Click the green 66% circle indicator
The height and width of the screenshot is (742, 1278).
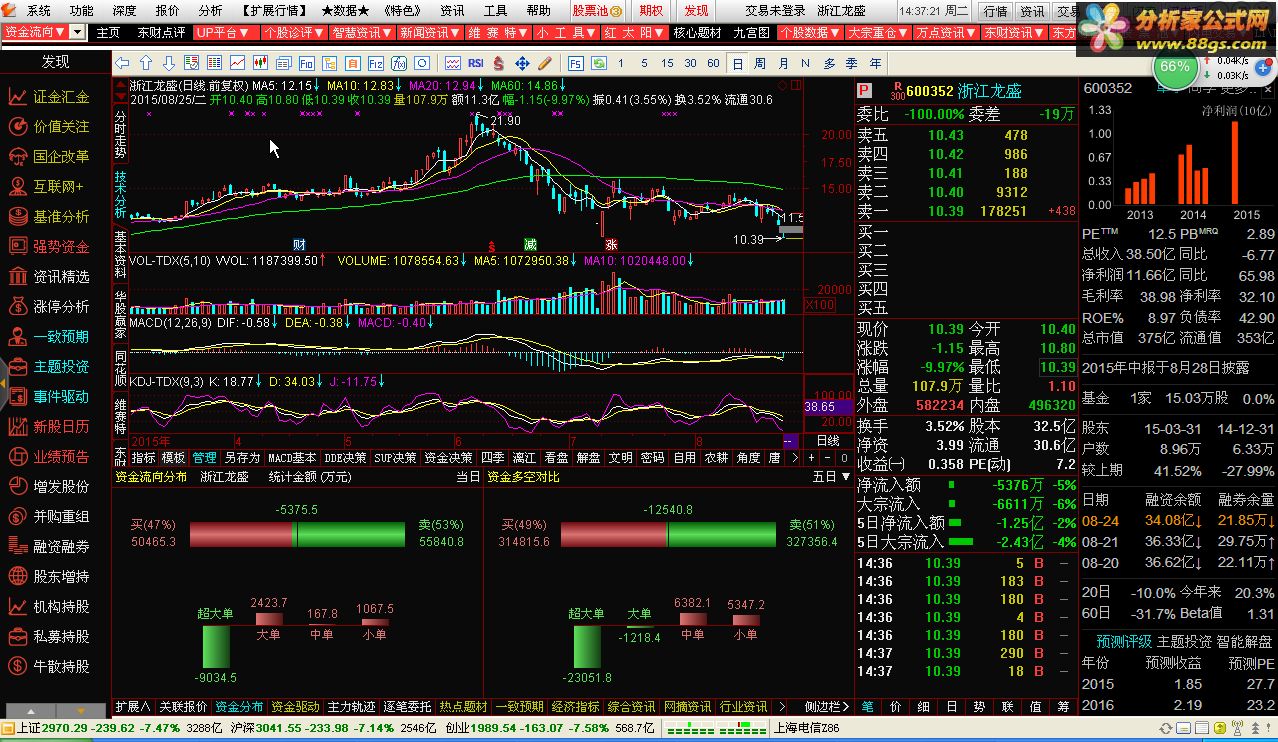point(1174,67)
